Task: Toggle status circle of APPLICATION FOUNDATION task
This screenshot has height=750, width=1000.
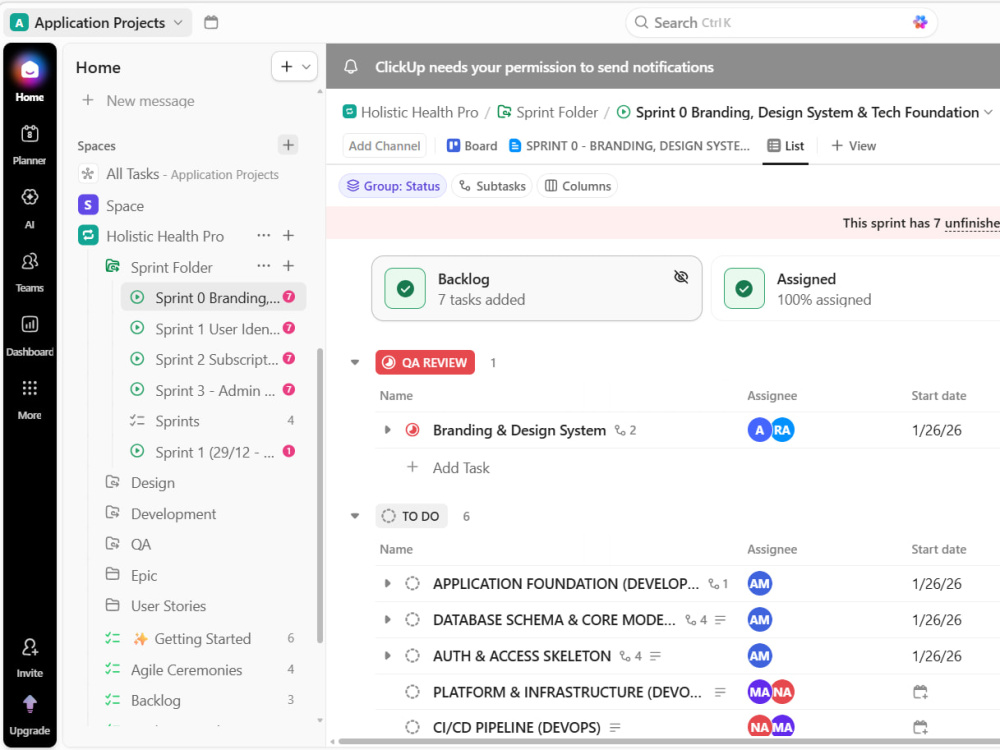Action: tap(412, 584)
